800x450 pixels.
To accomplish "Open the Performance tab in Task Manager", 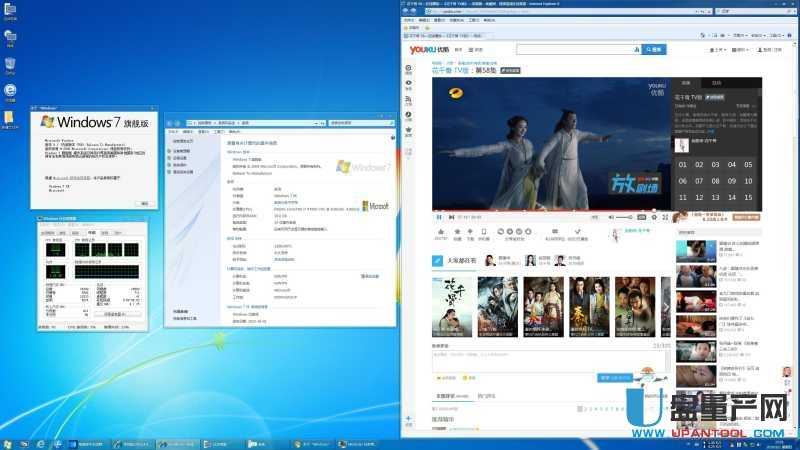I will pyautogui.click(x=91, y=233).
